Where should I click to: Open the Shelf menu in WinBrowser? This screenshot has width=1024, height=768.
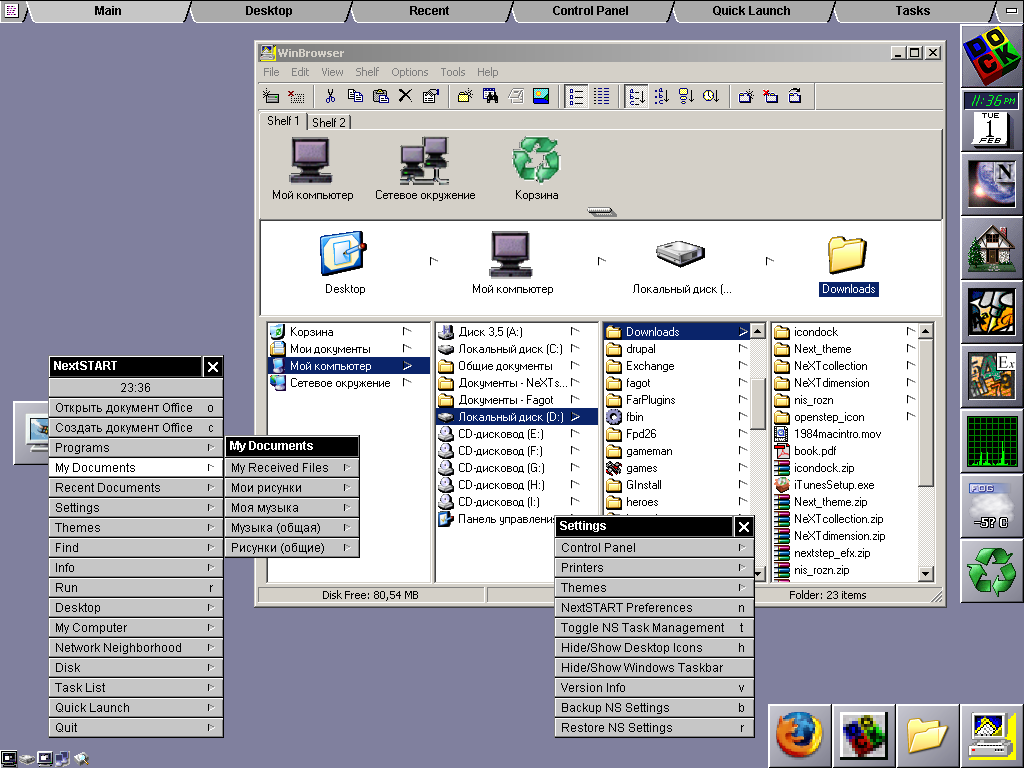pyautogui.click(x=366, y=72)
